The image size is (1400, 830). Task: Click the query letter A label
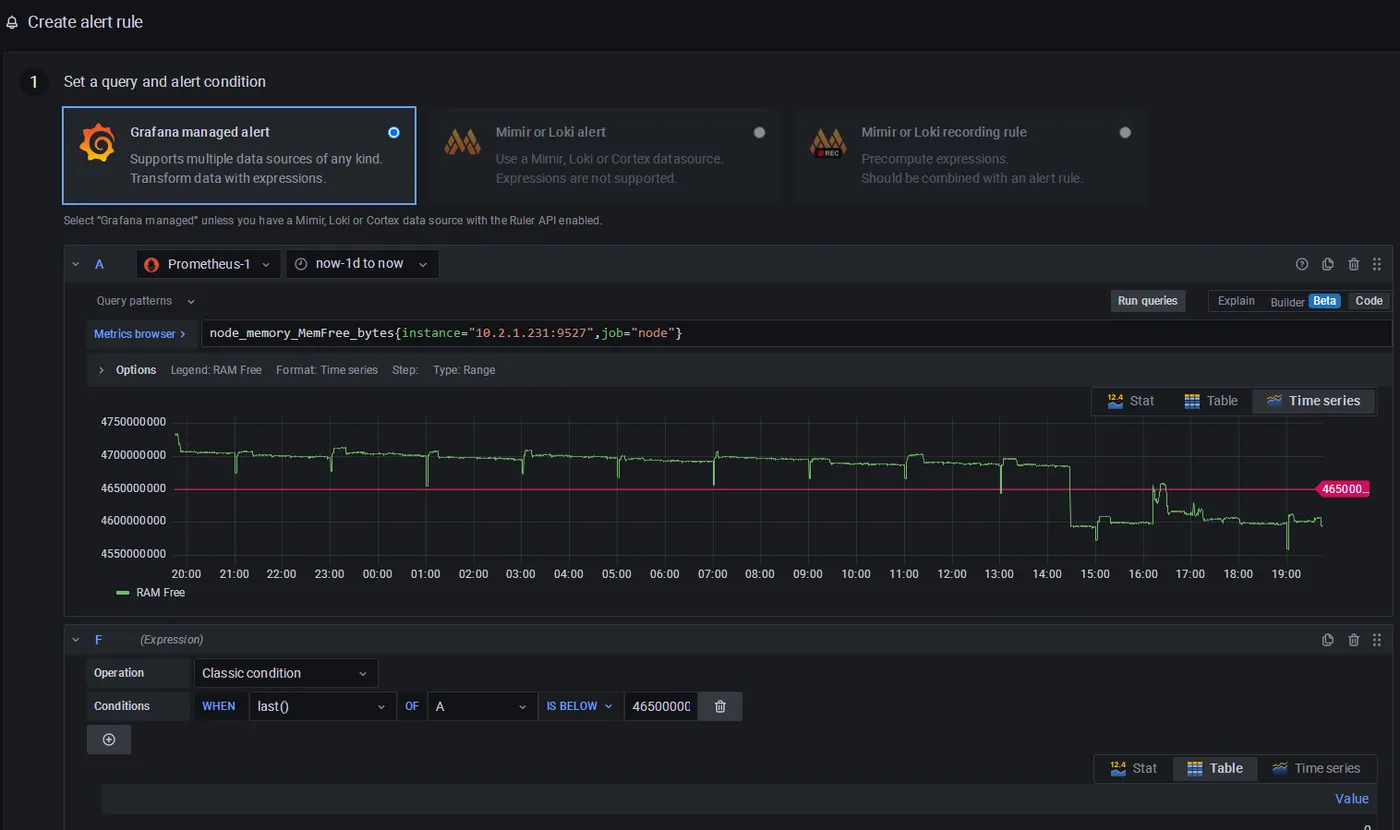pos(99,264)
